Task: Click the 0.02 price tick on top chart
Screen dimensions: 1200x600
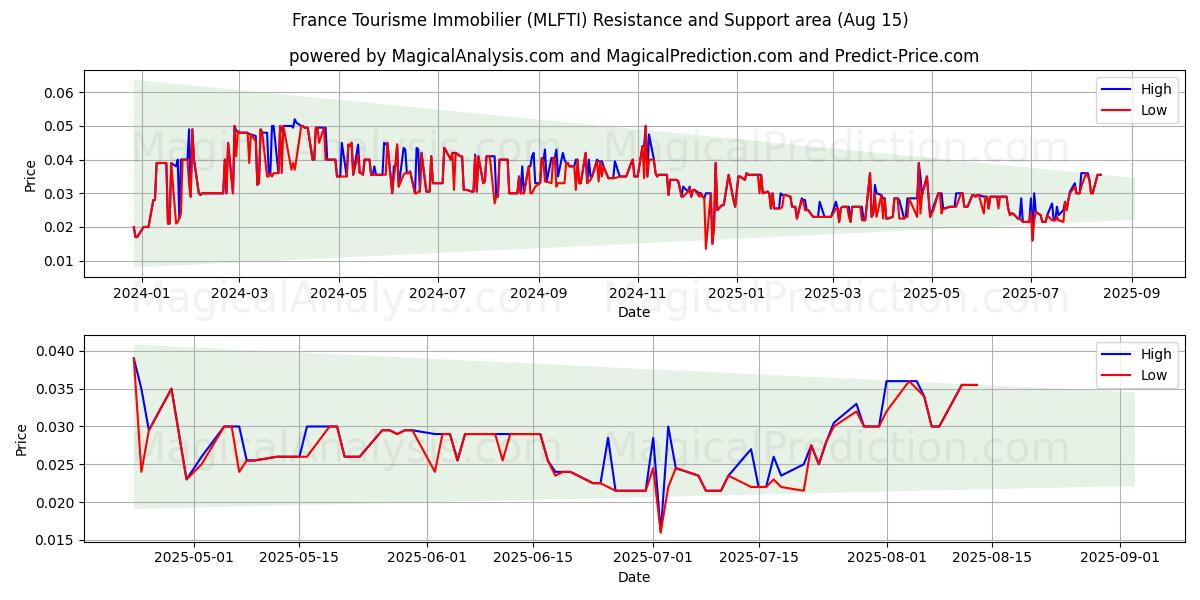Action: 60,227
